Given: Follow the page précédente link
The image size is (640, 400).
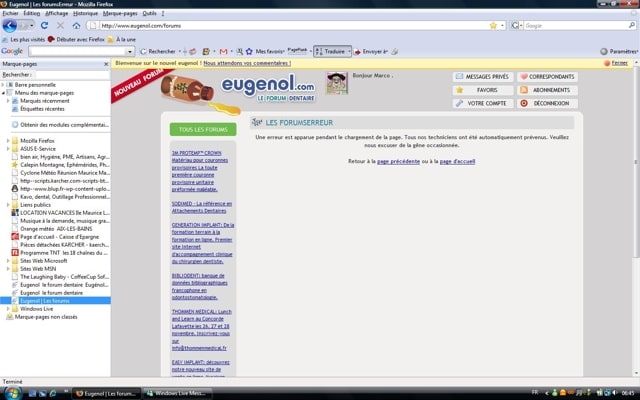Looking at the screenshot, I should [398, 162].
